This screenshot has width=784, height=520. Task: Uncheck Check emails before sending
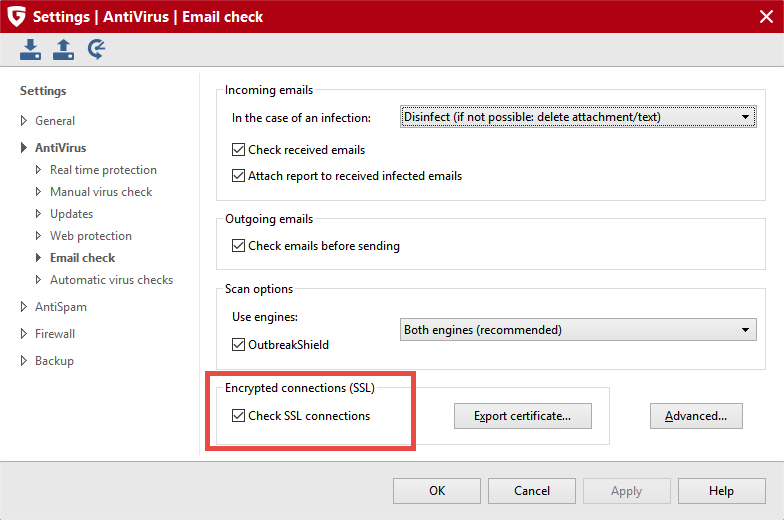pyautogui.click(x=238, y=246)
